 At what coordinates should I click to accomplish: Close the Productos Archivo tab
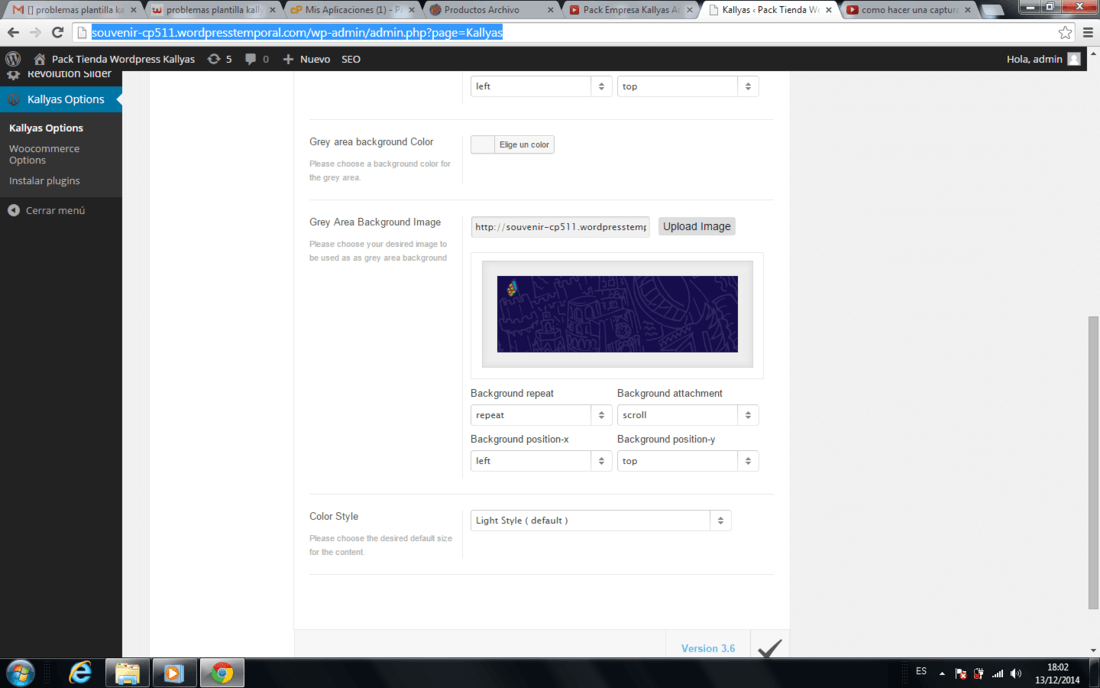[550, 10]
